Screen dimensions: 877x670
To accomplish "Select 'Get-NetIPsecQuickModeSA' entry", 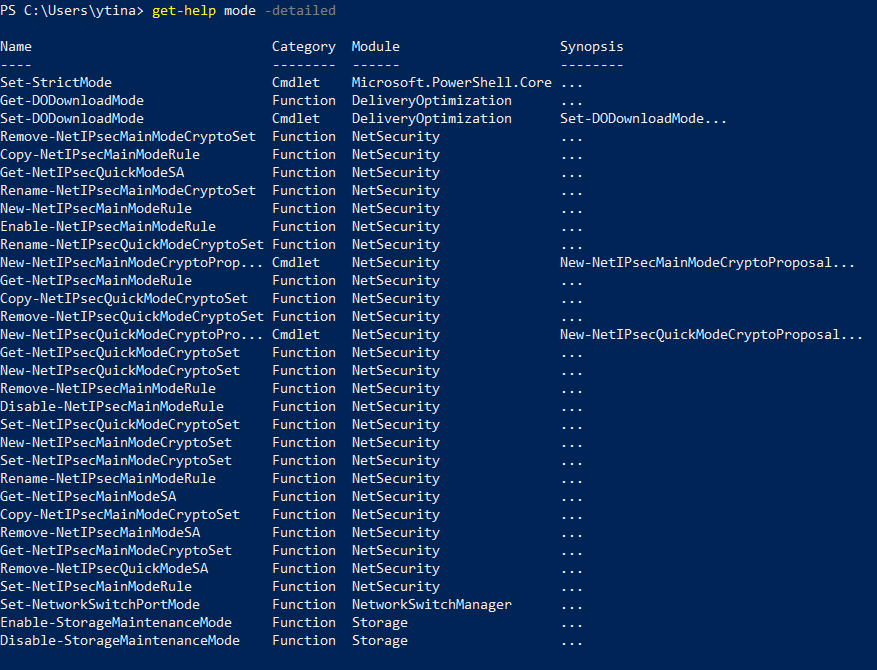I will click(x=92, y=173).
